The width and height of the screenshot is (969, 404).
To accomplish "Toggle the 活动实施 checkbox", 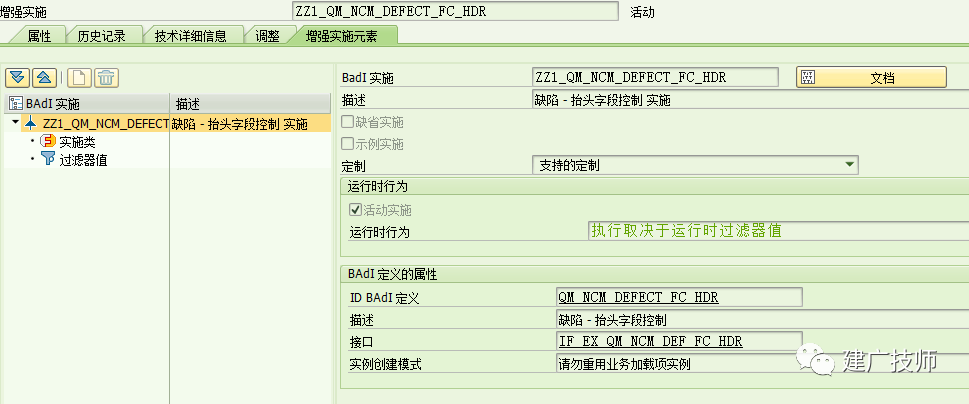I will click(355, 210).
